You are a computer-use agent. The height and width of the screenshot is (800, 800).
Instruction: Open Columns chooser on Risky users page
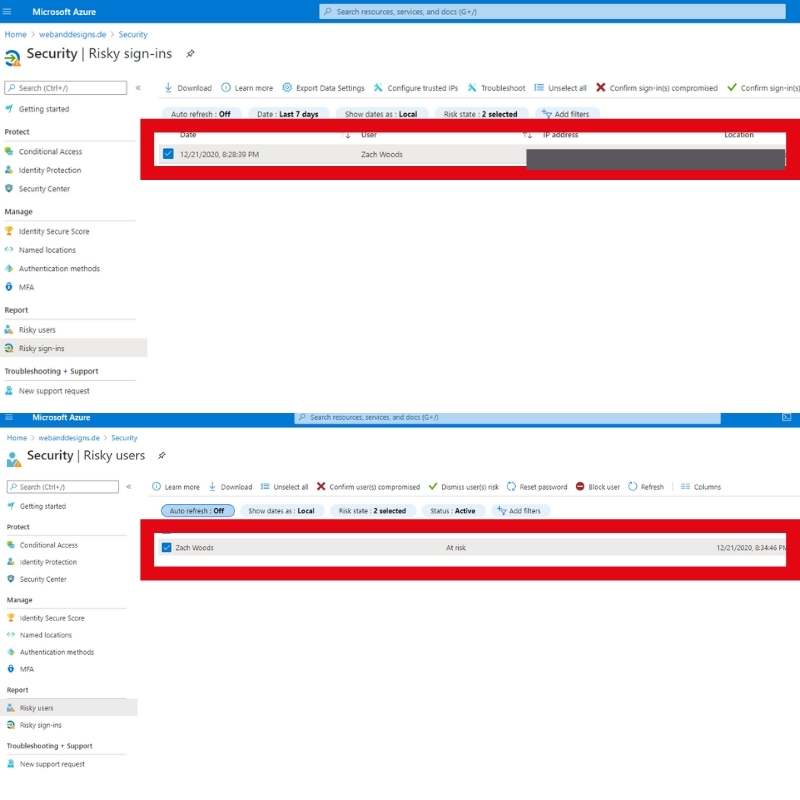click(701, 487)
